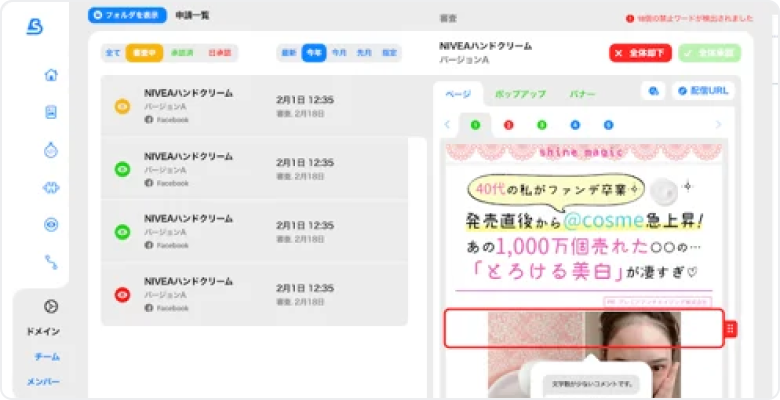Click the forbidden-word detected warning text

pos(695,19)
